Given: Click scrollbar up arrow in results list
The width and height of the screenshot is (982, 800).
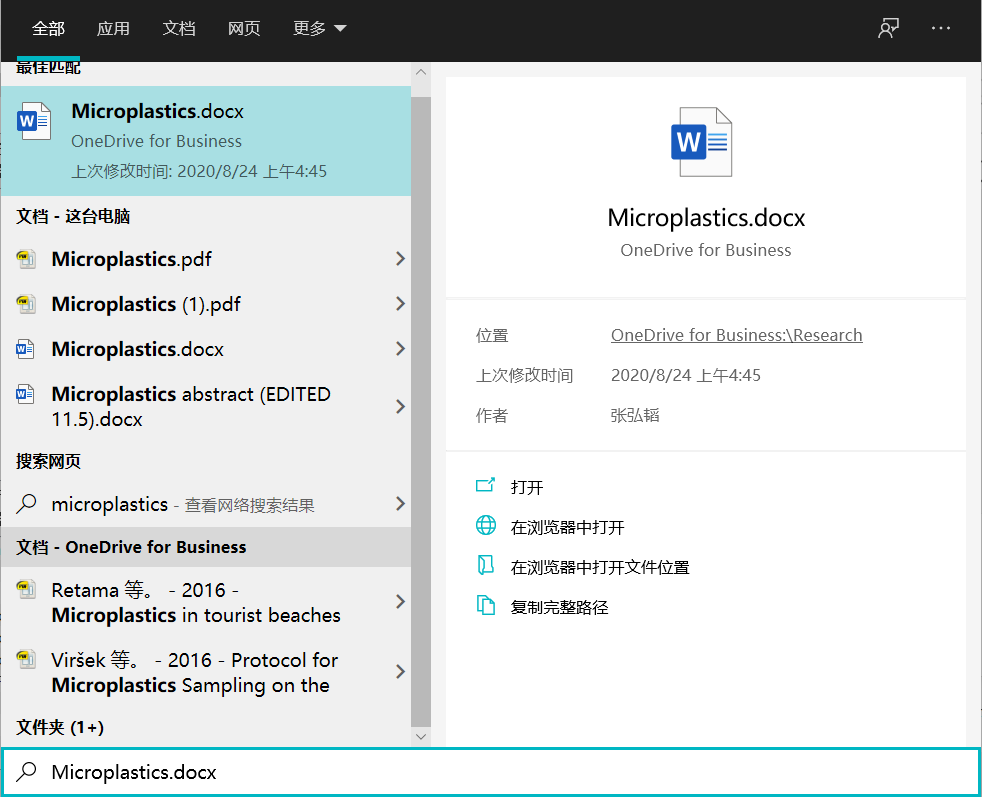Looking at the screenshot, I should (x=421, y=72).
